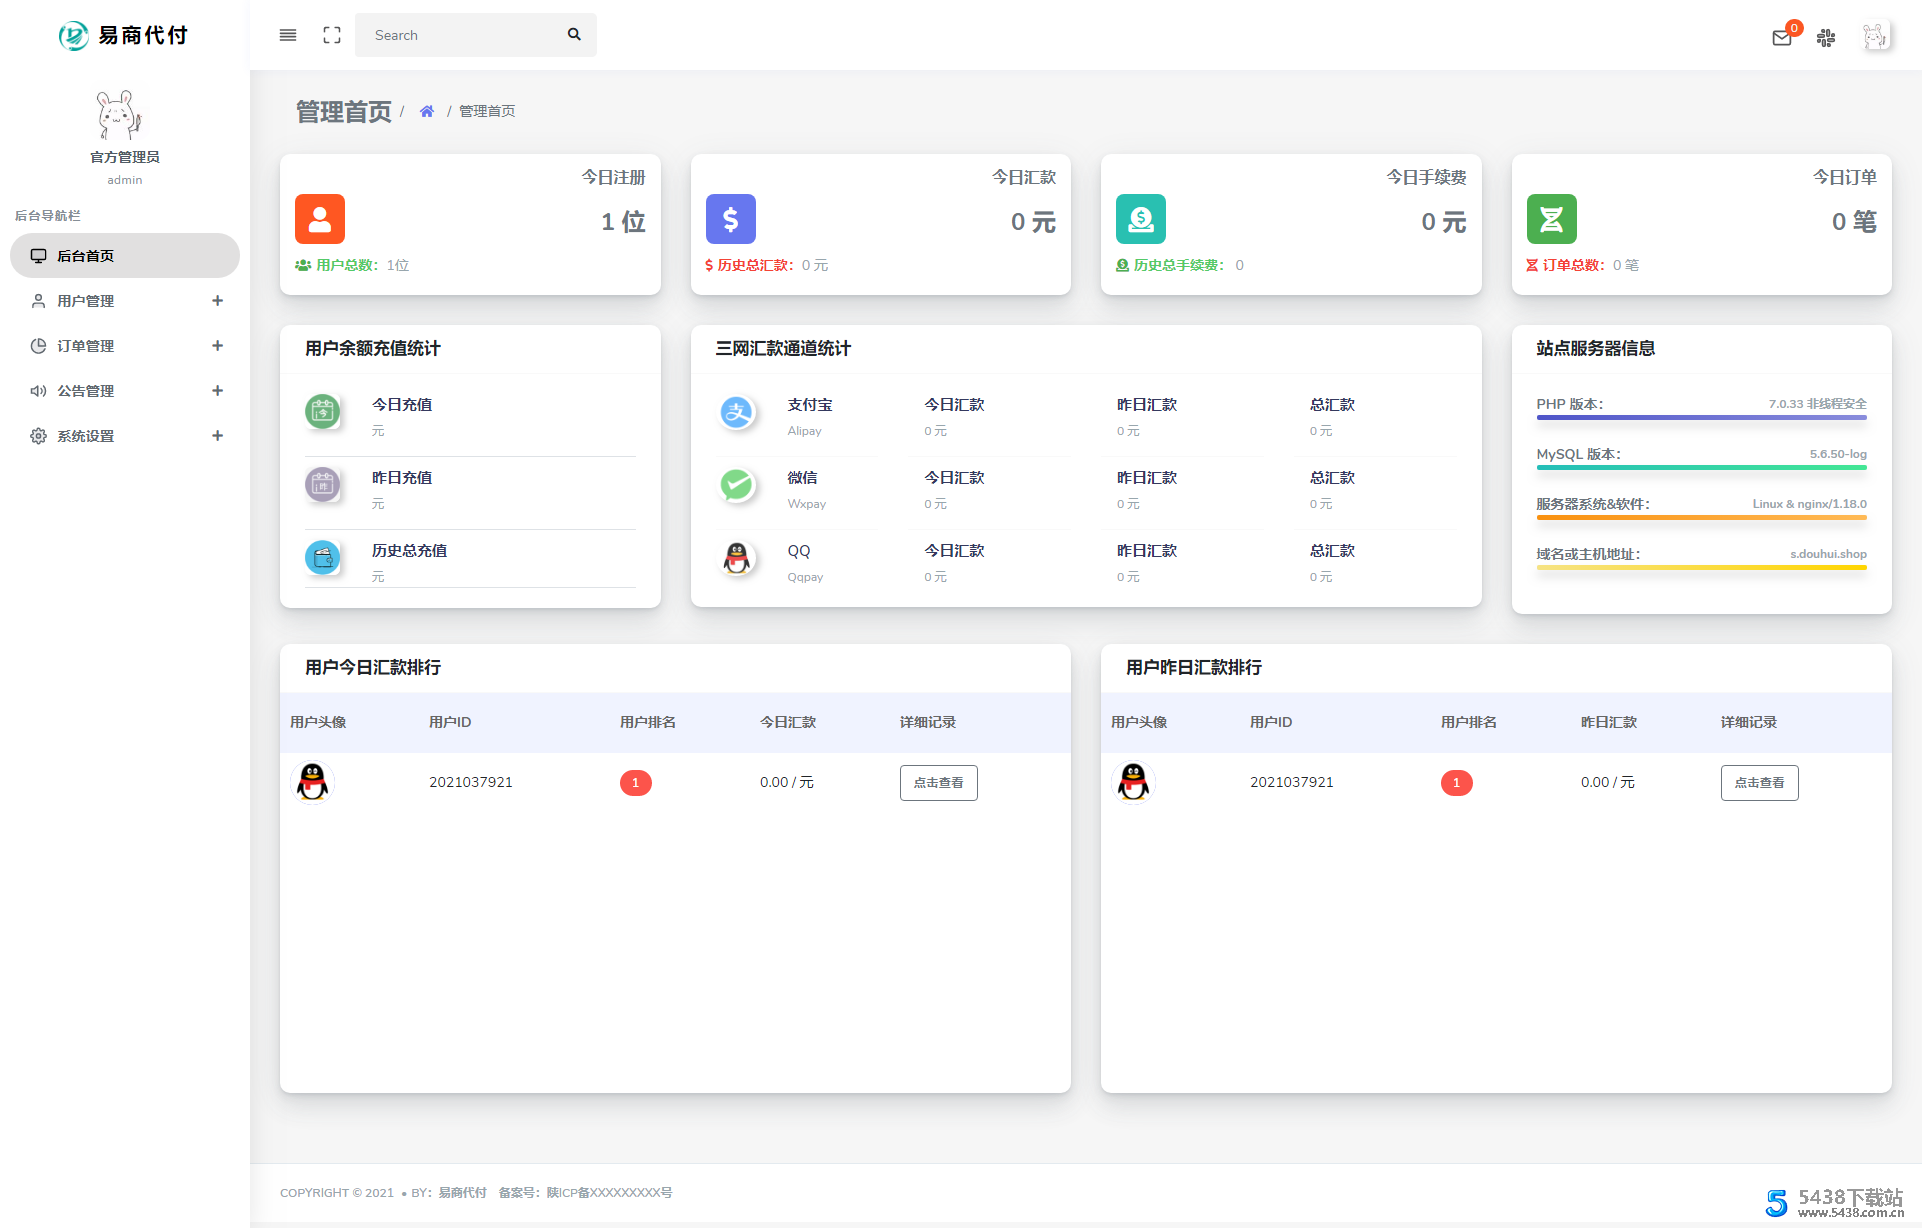This screenshot has height=1228, width=1922.
Task: Toggle the hamburger sidebar menu icon
Action: (x=288, y=35)
